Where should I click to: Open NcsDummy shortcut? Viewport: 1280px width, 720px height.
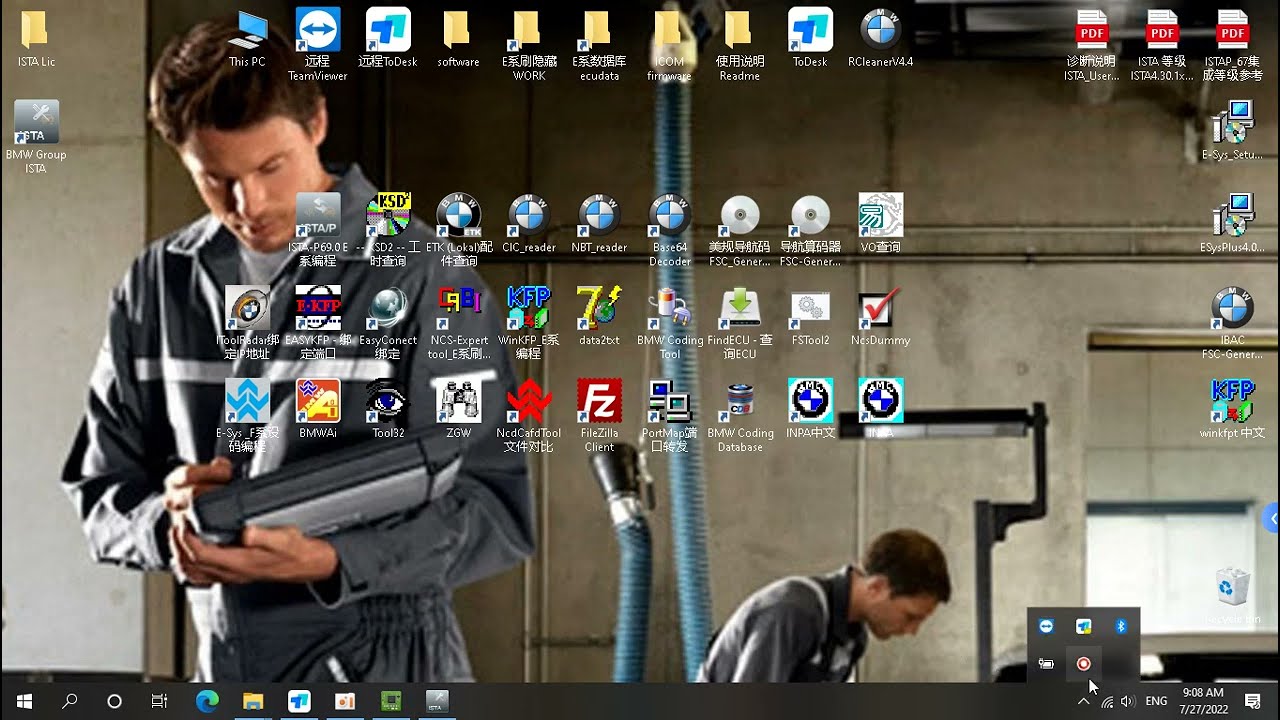(x=880, y=317)
